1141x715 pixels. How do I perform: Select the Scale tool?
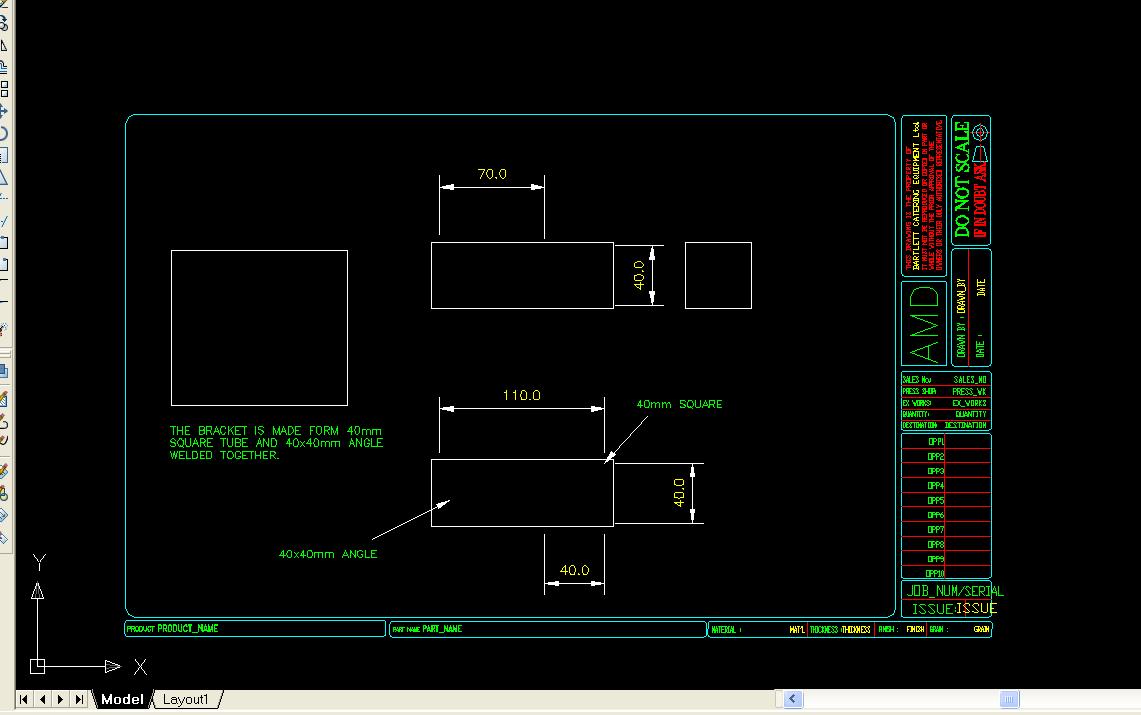click(4, 155)
